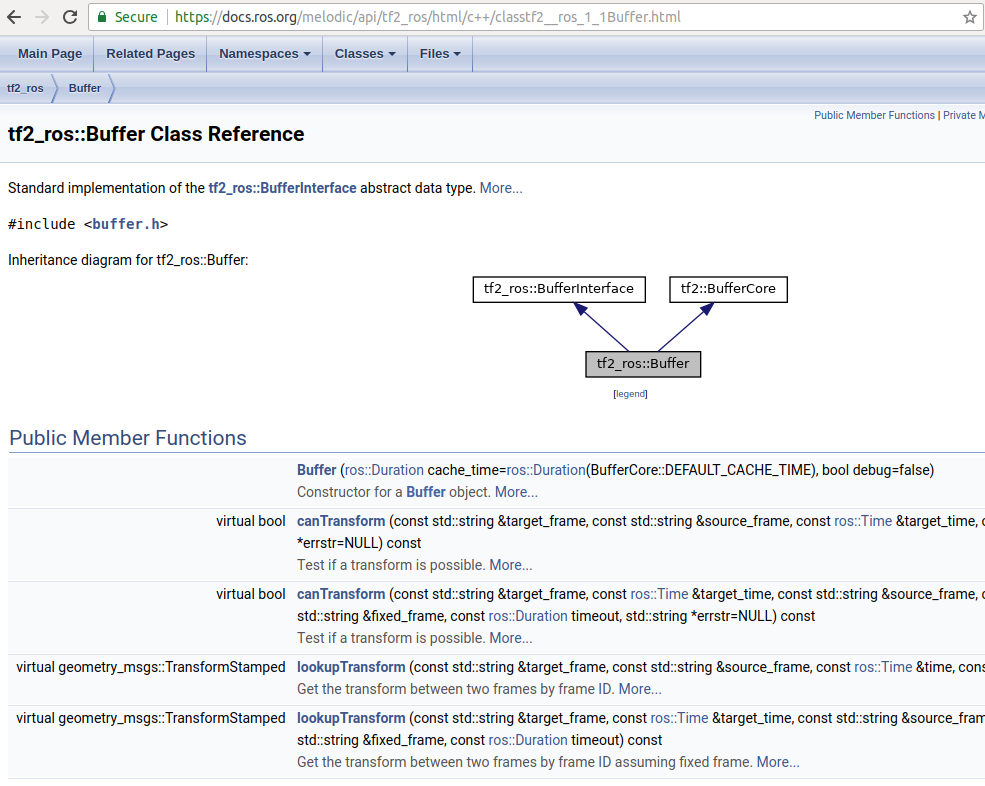Click the browser back navigation arrow
985x786 pixels.
pos(16,17)
